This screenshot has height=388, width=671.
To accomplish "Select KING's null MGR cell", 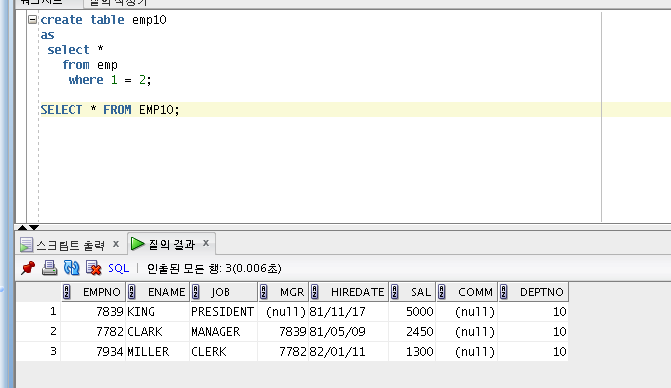I will (x=283, y=311).
